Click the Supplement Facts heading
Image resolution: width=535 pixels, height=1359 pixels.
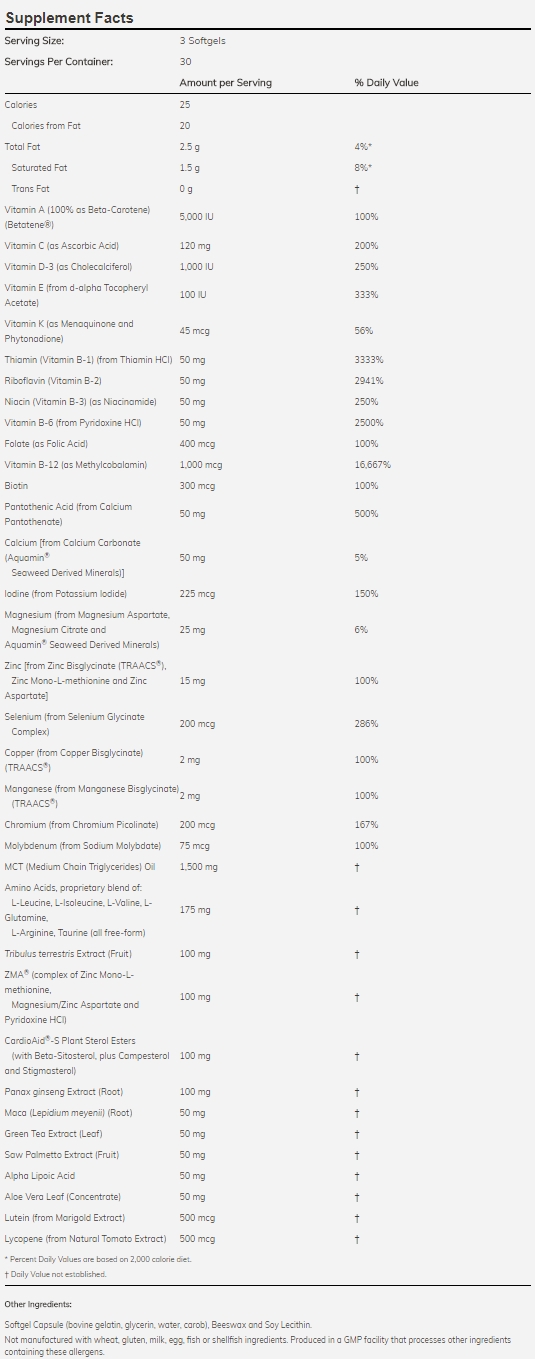click(69, 18)
